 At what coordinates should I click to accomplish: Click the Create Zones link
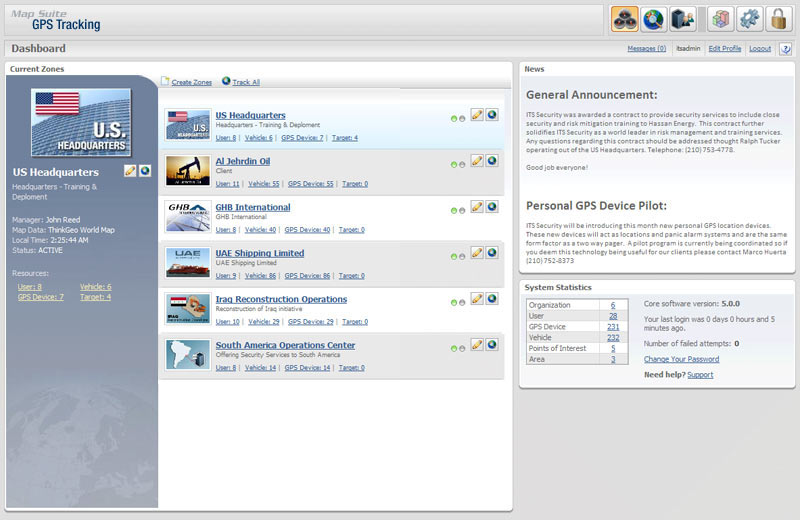pyautogui.click(x=191, y=82)
